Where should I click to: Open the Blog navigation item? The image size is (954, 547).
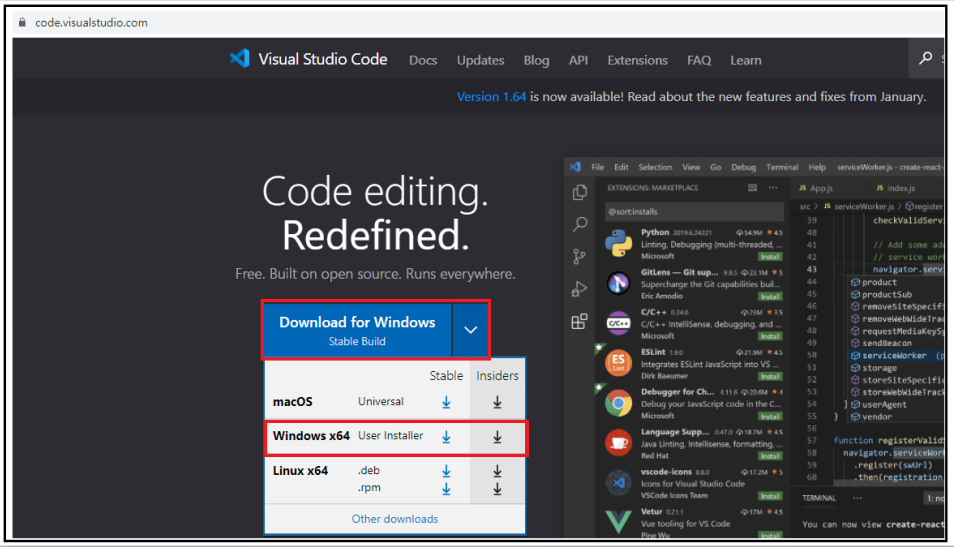click(536, 60)
